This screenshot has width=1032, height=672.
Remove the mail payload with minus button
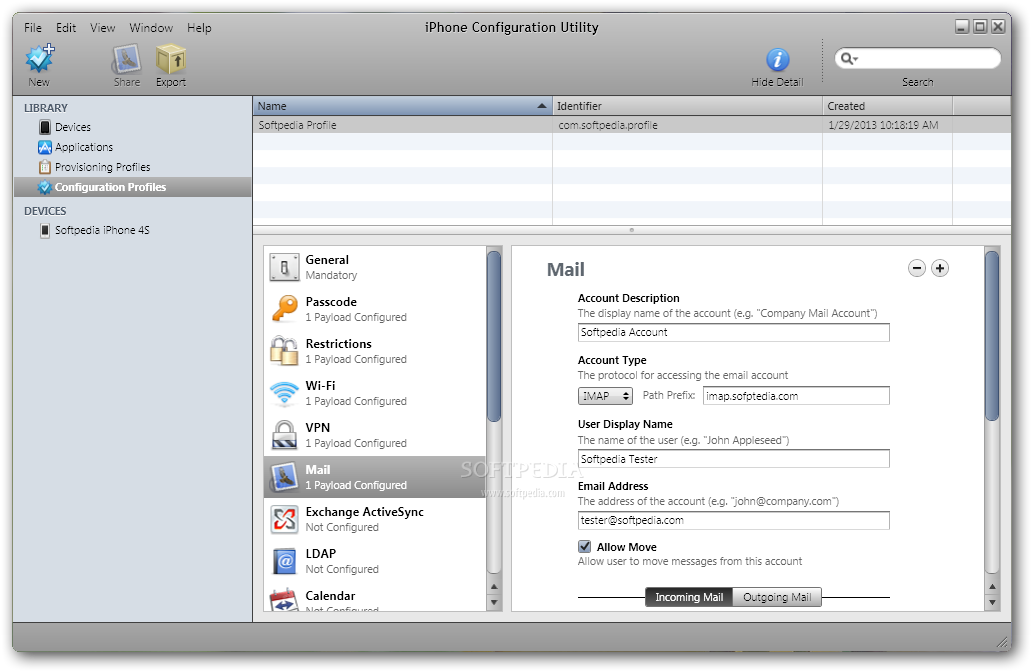(917, 268)
